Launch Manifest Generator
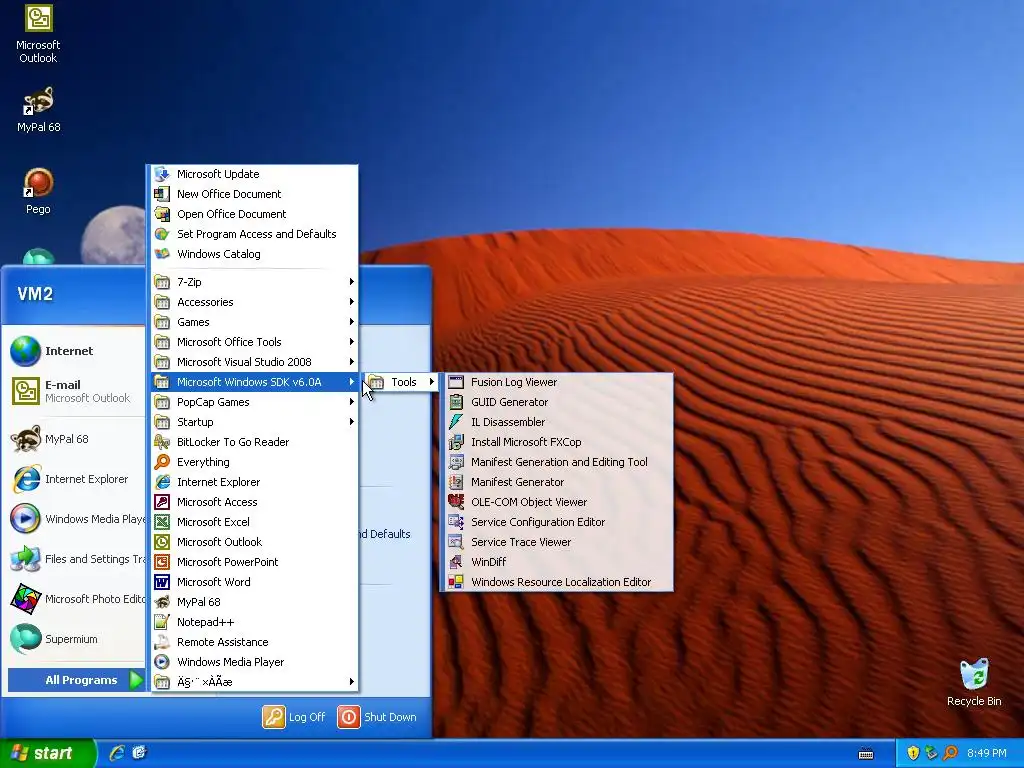The width and height of the screenshot is (1024, 768). pyautogui.click(x=558, y=482)
